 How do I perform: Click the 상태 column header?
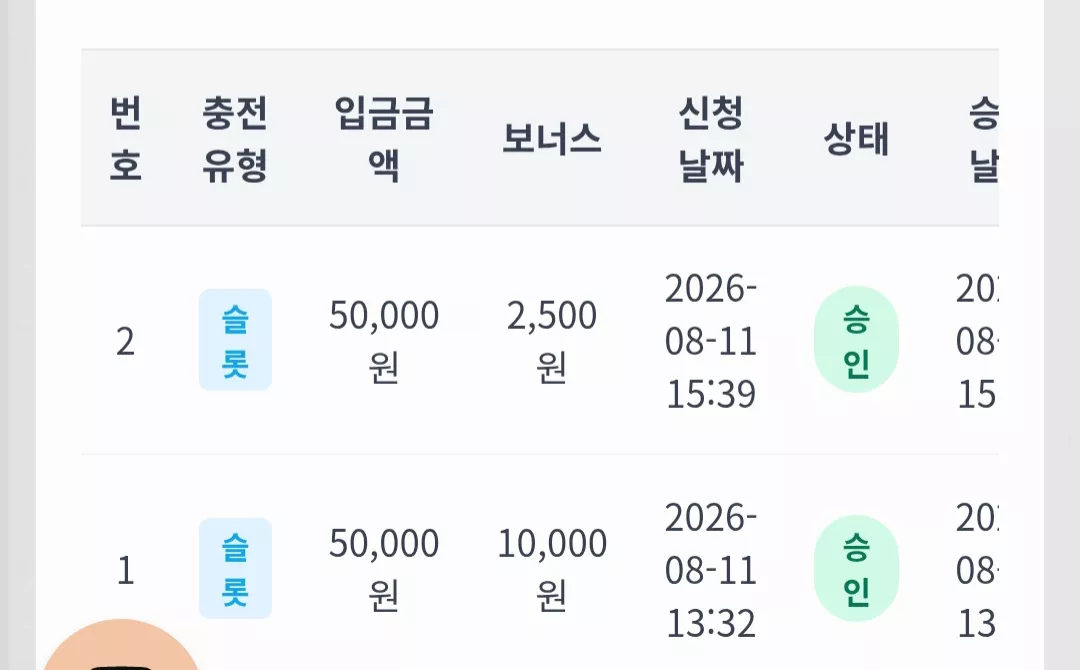(856, 138)
